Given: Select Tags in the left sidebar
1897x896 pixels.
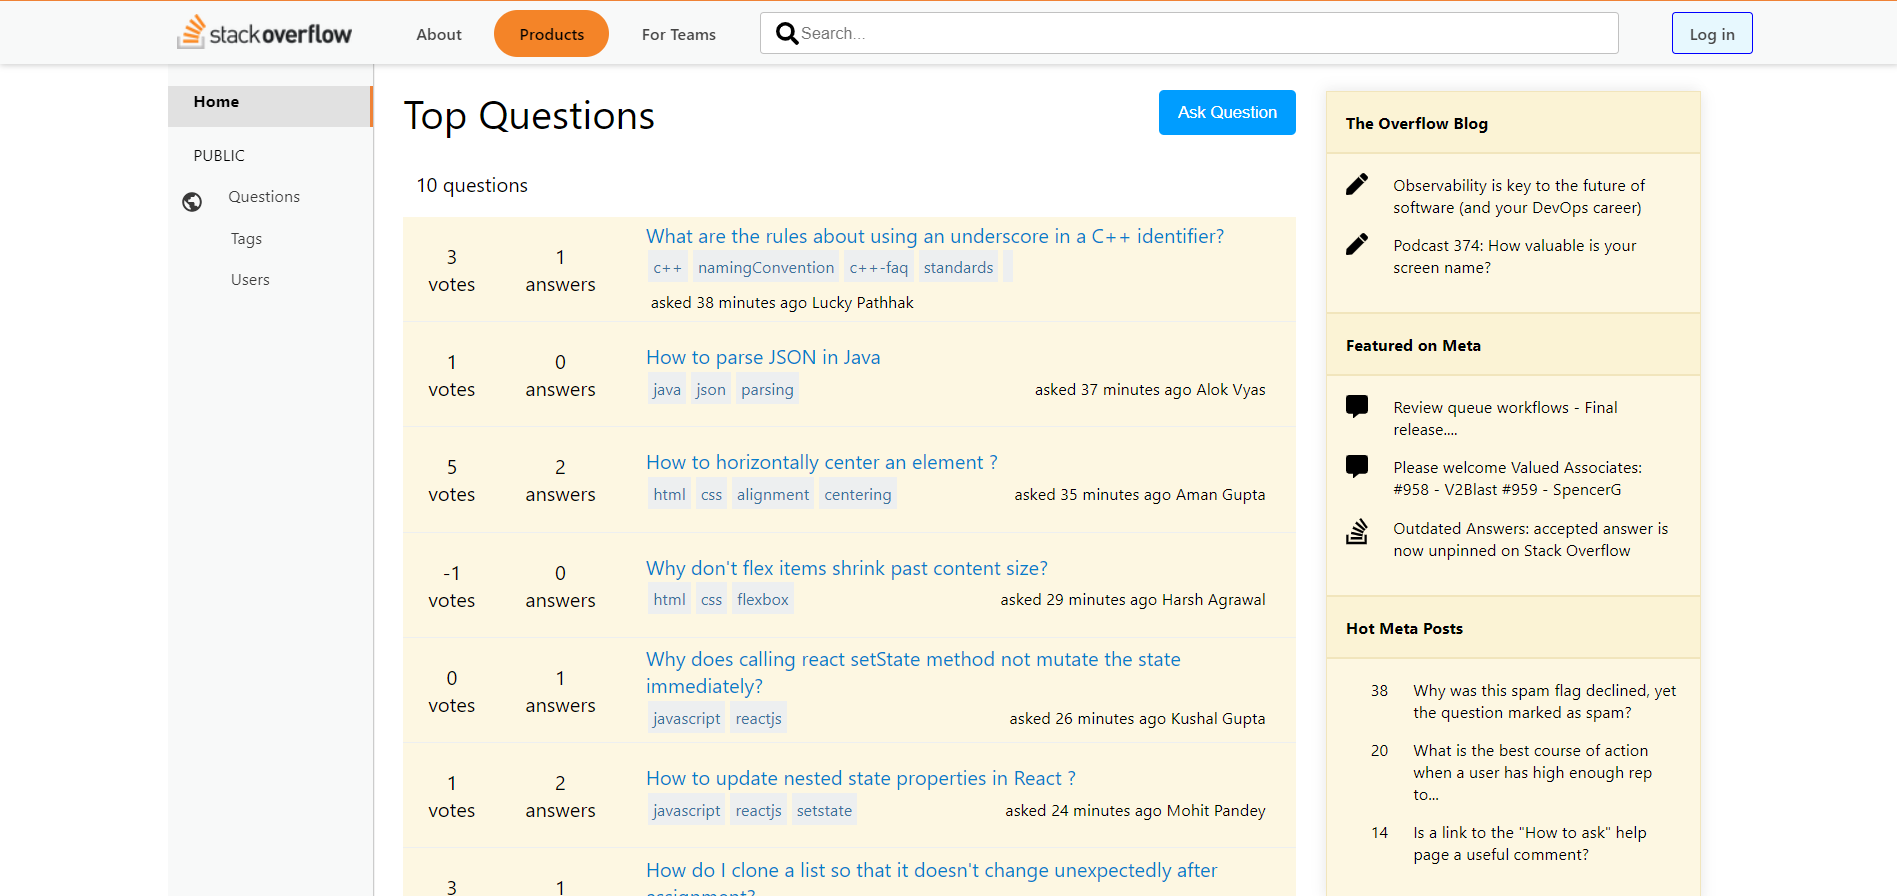Looking at the screenshot, I should pos(246,239).
